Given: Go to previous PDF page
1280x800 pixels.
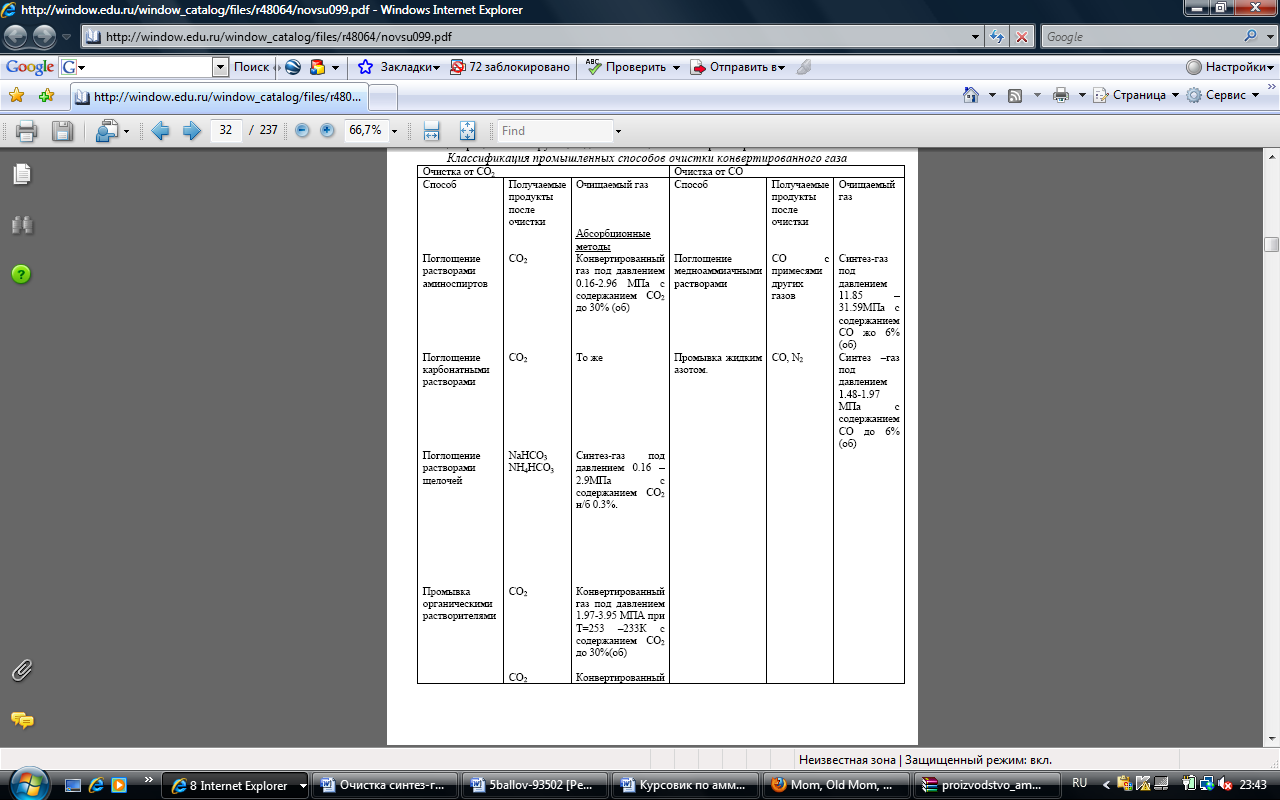Looking at the screenshot, I should click(x=160, y=131).
